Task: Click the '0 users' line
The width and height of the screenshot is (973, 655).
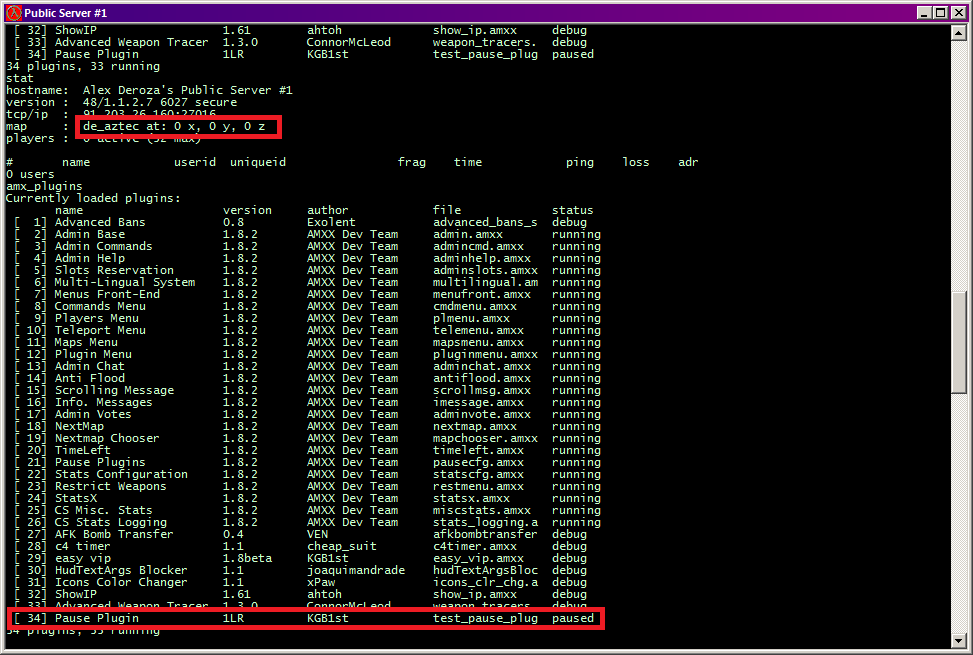Action: [x=30, y=174]
